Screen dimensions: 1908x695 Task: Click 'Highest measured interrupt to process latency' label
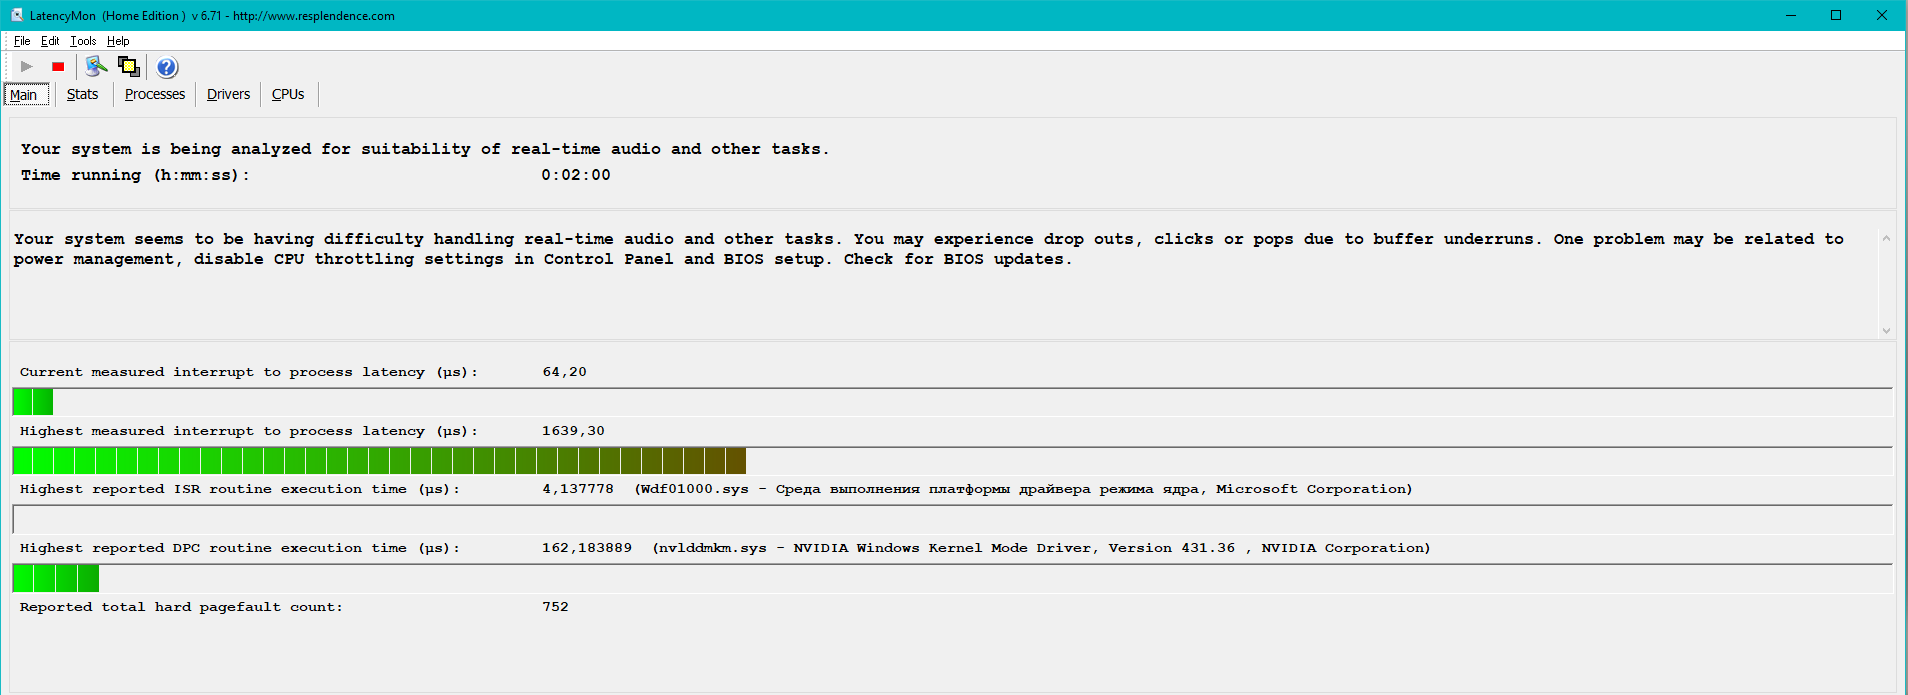click(x=249, y=431)
